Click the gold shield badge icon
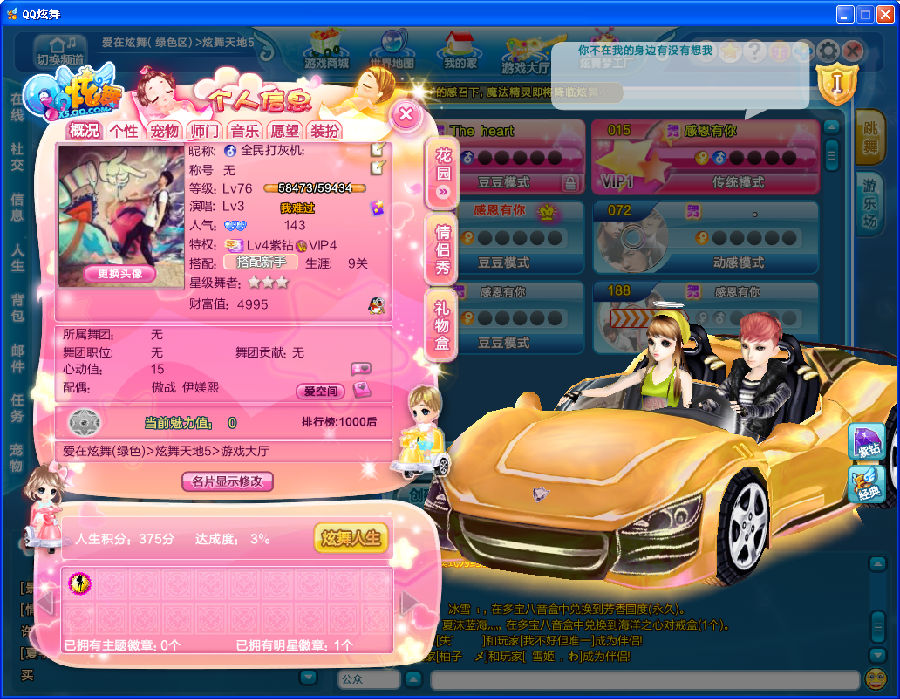This screenshot has width=900, height=699. pyautogui.click(x=837, y=84)
